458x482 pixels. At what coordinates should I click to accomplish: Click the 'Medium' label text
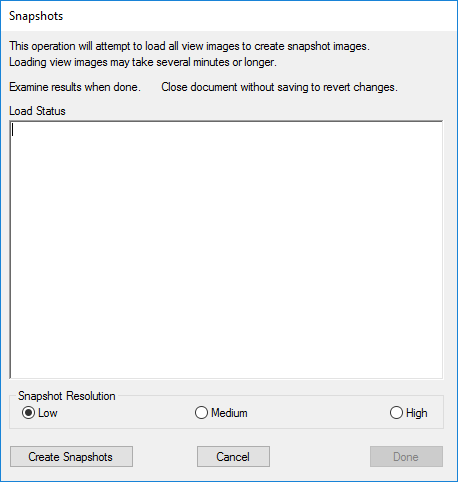(x=229, y=413)
